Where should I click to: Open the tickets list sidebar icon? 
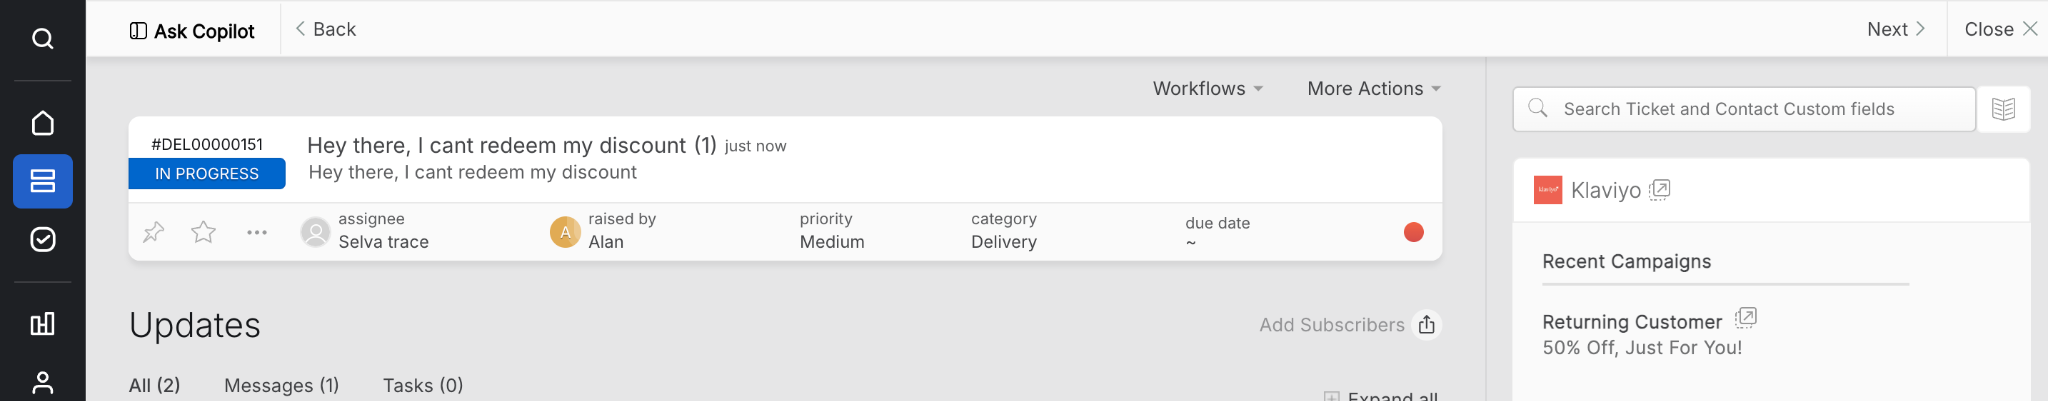[42, 181]
